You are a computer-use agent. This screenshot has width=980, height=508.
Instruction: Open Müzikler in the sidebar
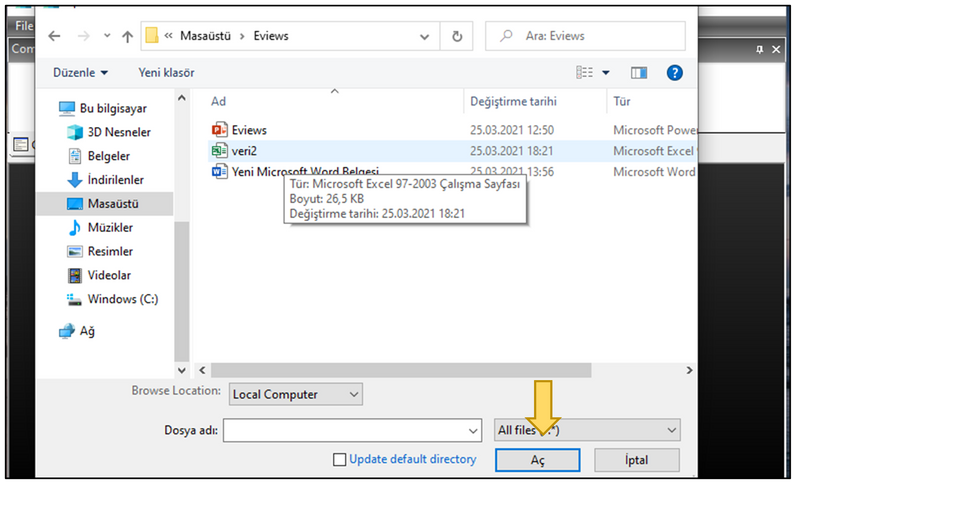pyautogui.click(x=100, y=227)
